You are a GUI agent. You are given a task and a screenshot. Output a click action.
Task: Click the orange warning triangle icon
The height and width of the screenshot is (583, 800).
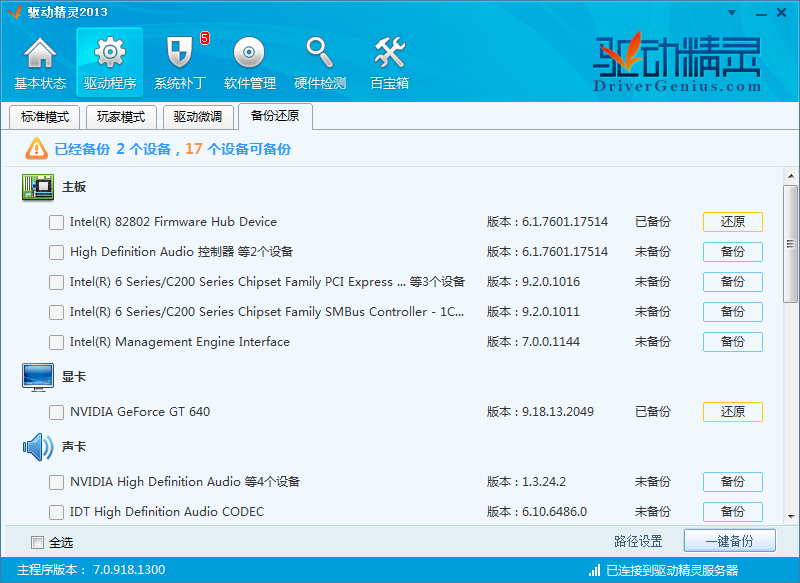point(37,149)
